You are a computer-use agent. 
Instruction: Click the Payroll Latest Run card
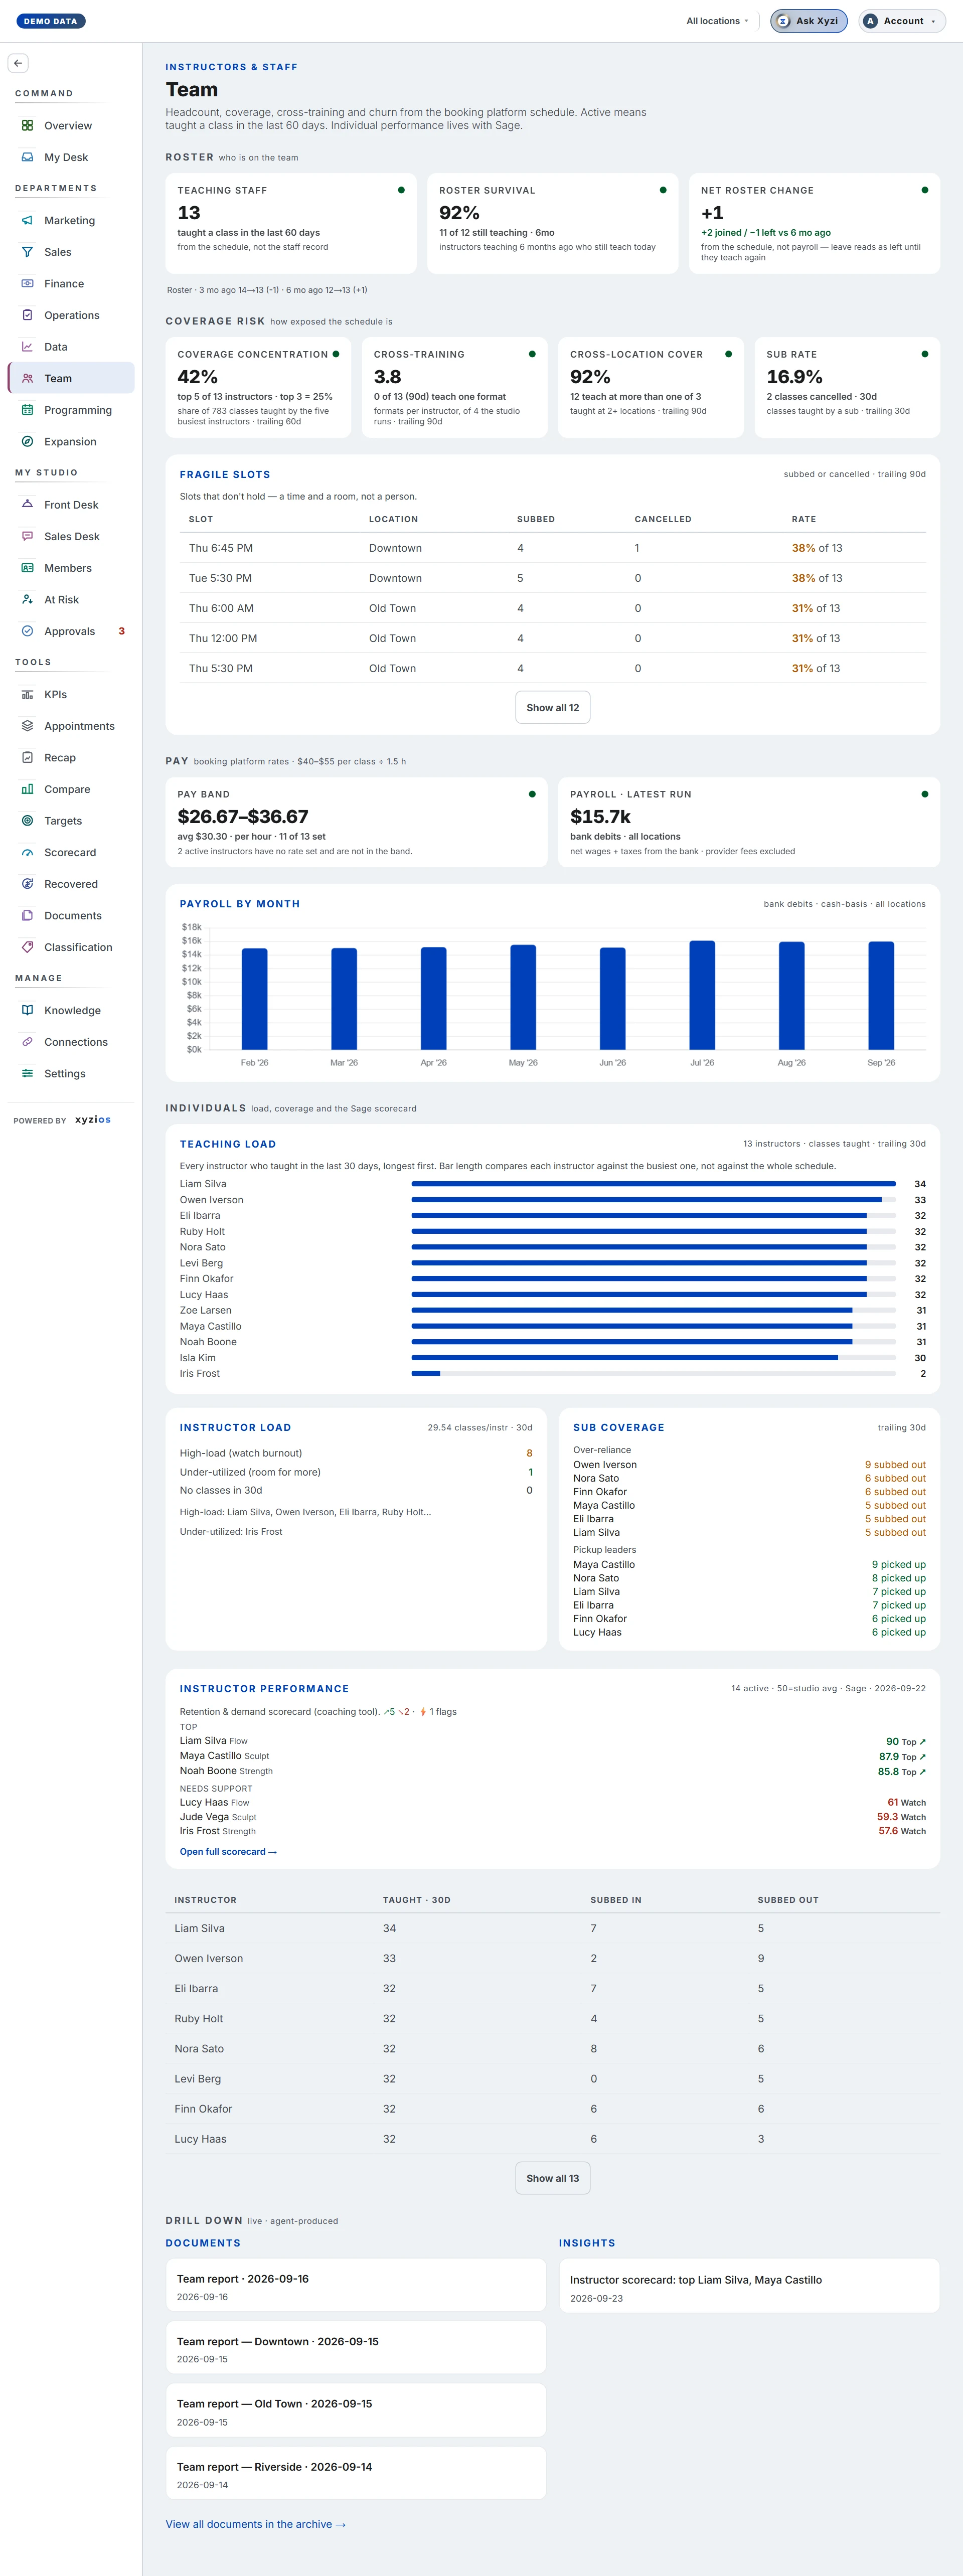coord(749,822)
